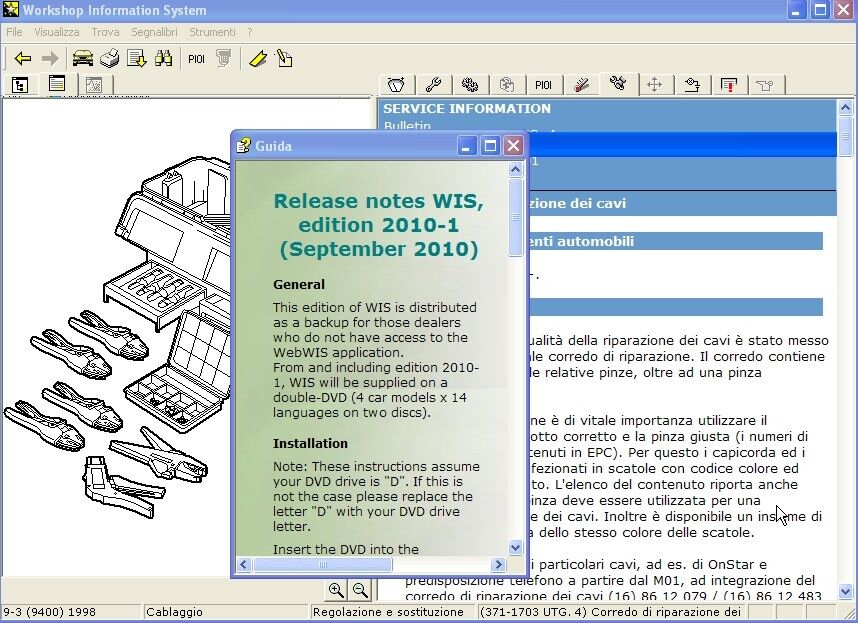Select the highlighted dark blue row in the document
The height and width of the screenshot is (623, 858).
[683, 145]
